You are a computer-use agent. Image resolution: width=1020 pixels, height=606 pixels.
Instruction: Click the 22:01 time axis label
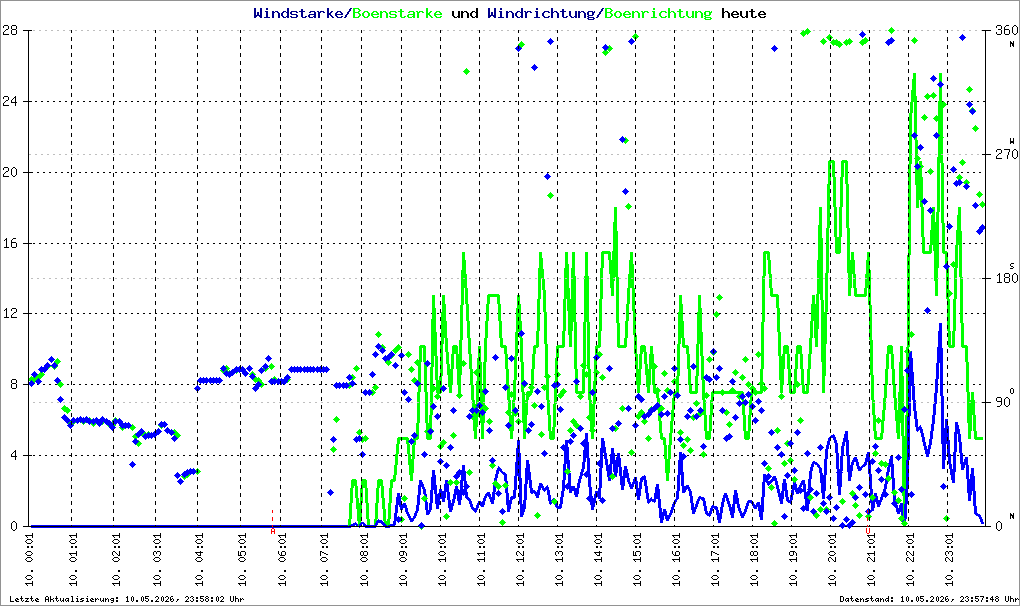coord(910,560)
